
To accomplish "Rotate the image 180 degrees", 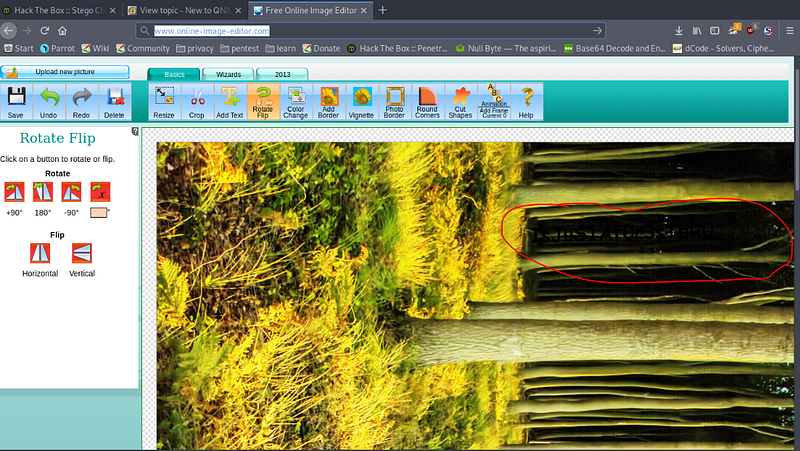I will 43,192.
